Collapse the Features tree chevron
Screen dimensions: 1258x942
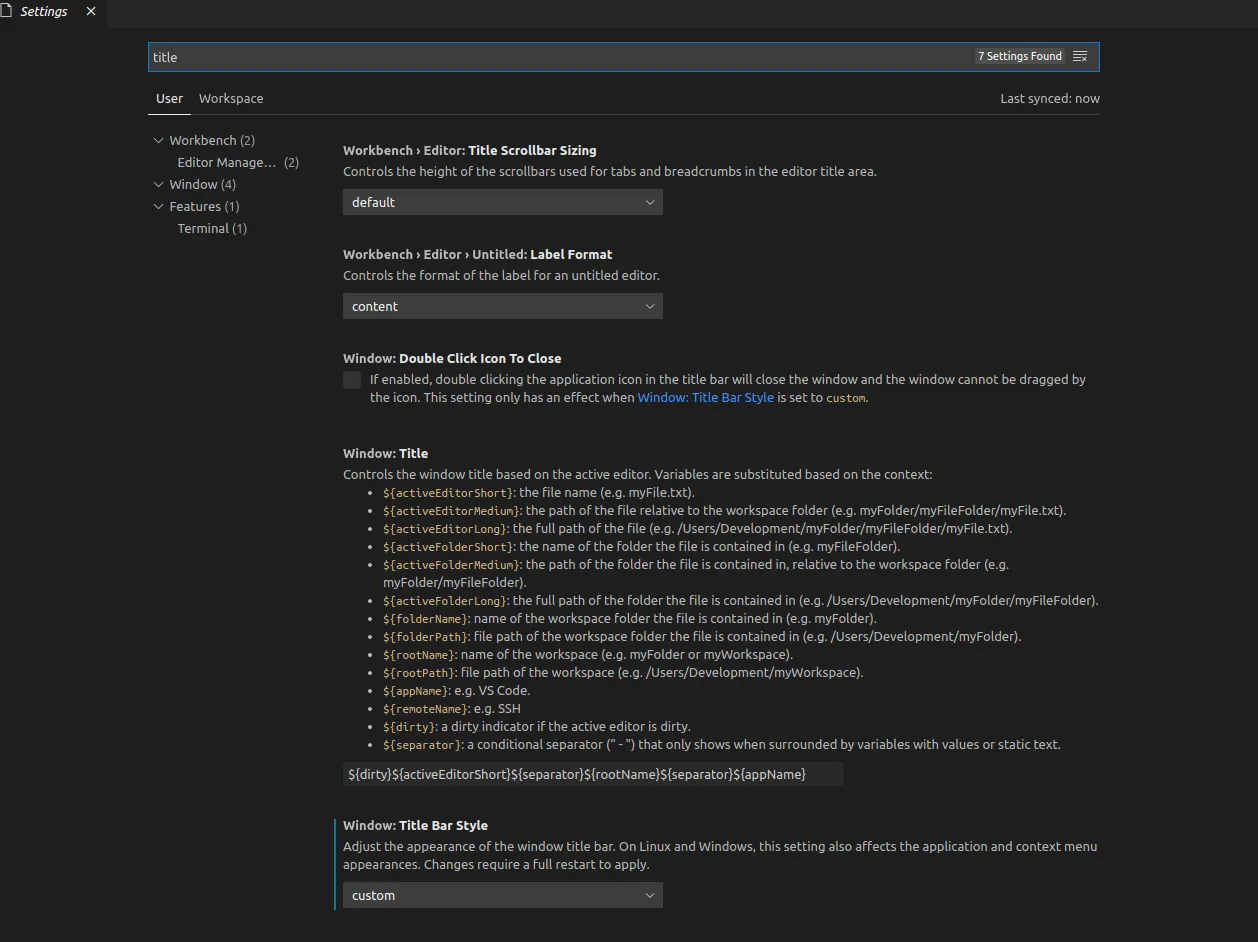[x=158, y=207]
